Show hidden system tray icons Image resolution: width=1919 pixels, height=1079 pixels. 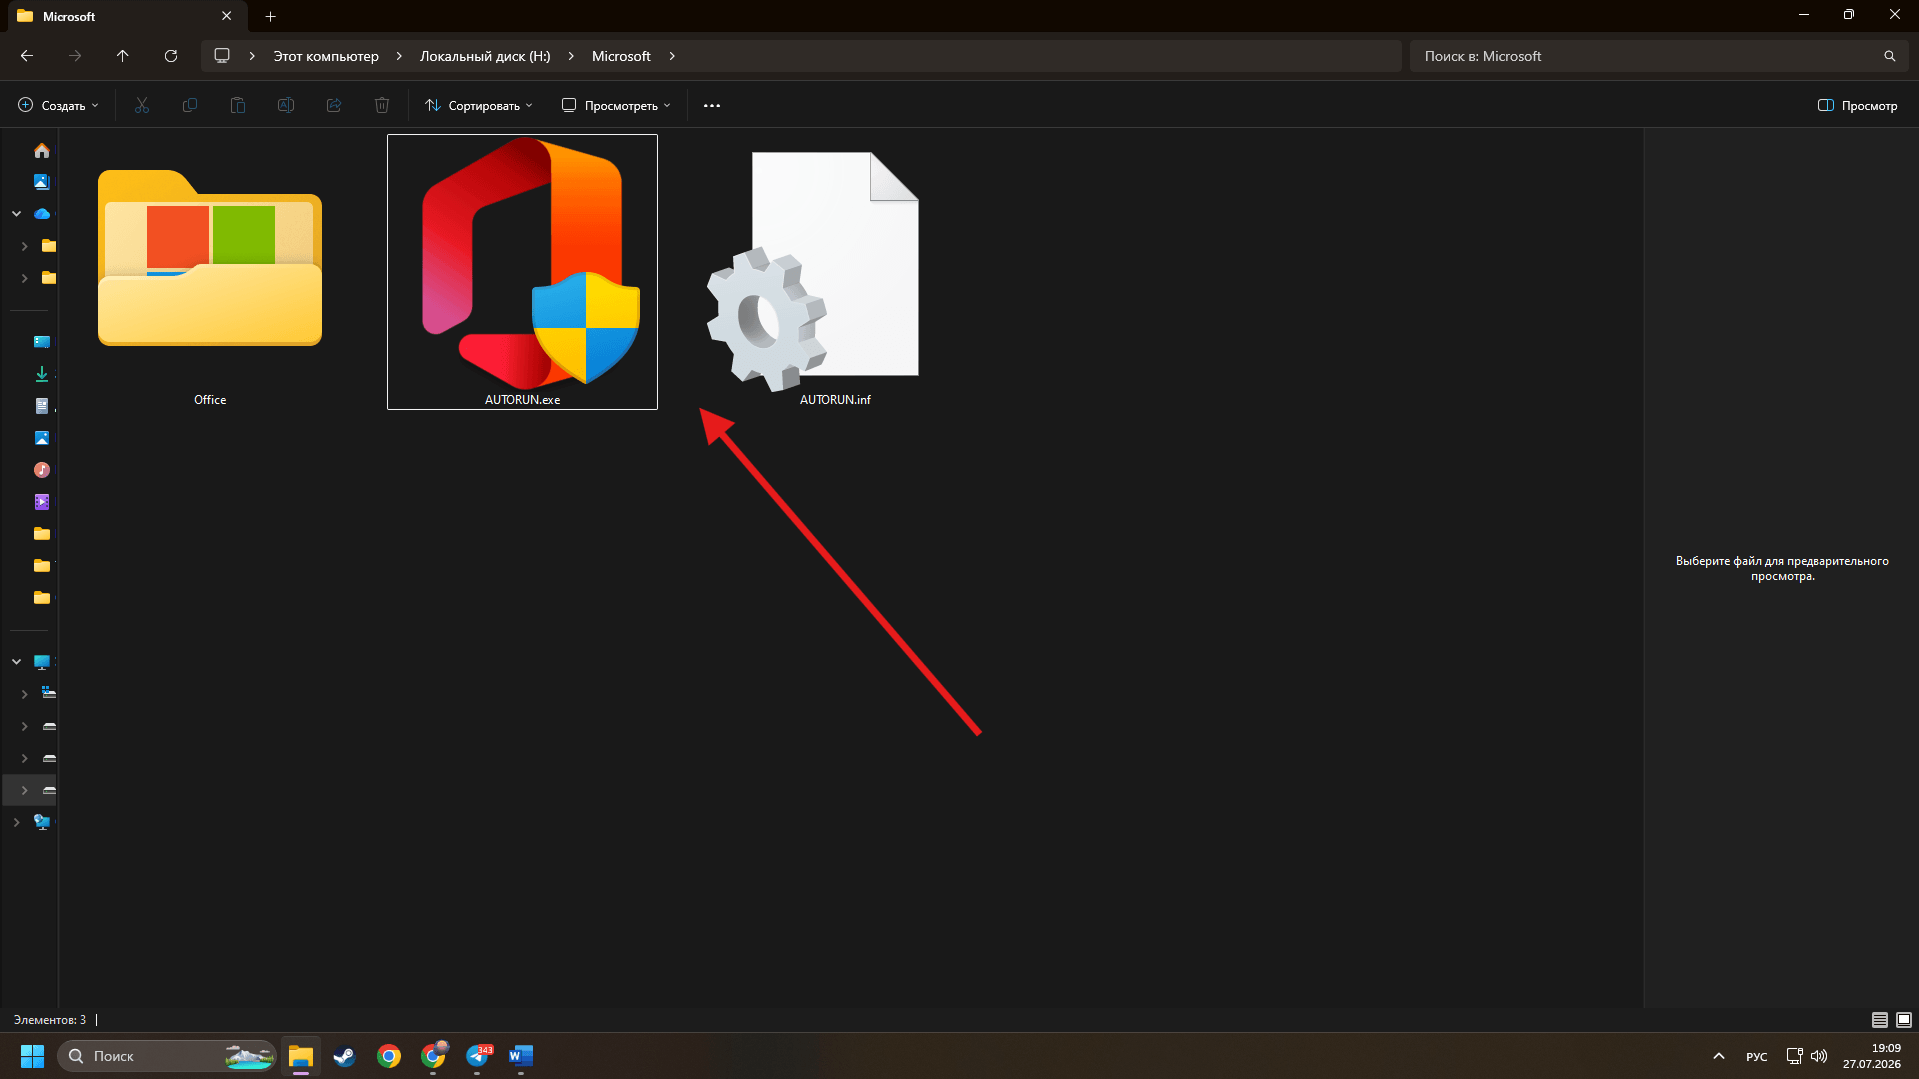1719,1056
